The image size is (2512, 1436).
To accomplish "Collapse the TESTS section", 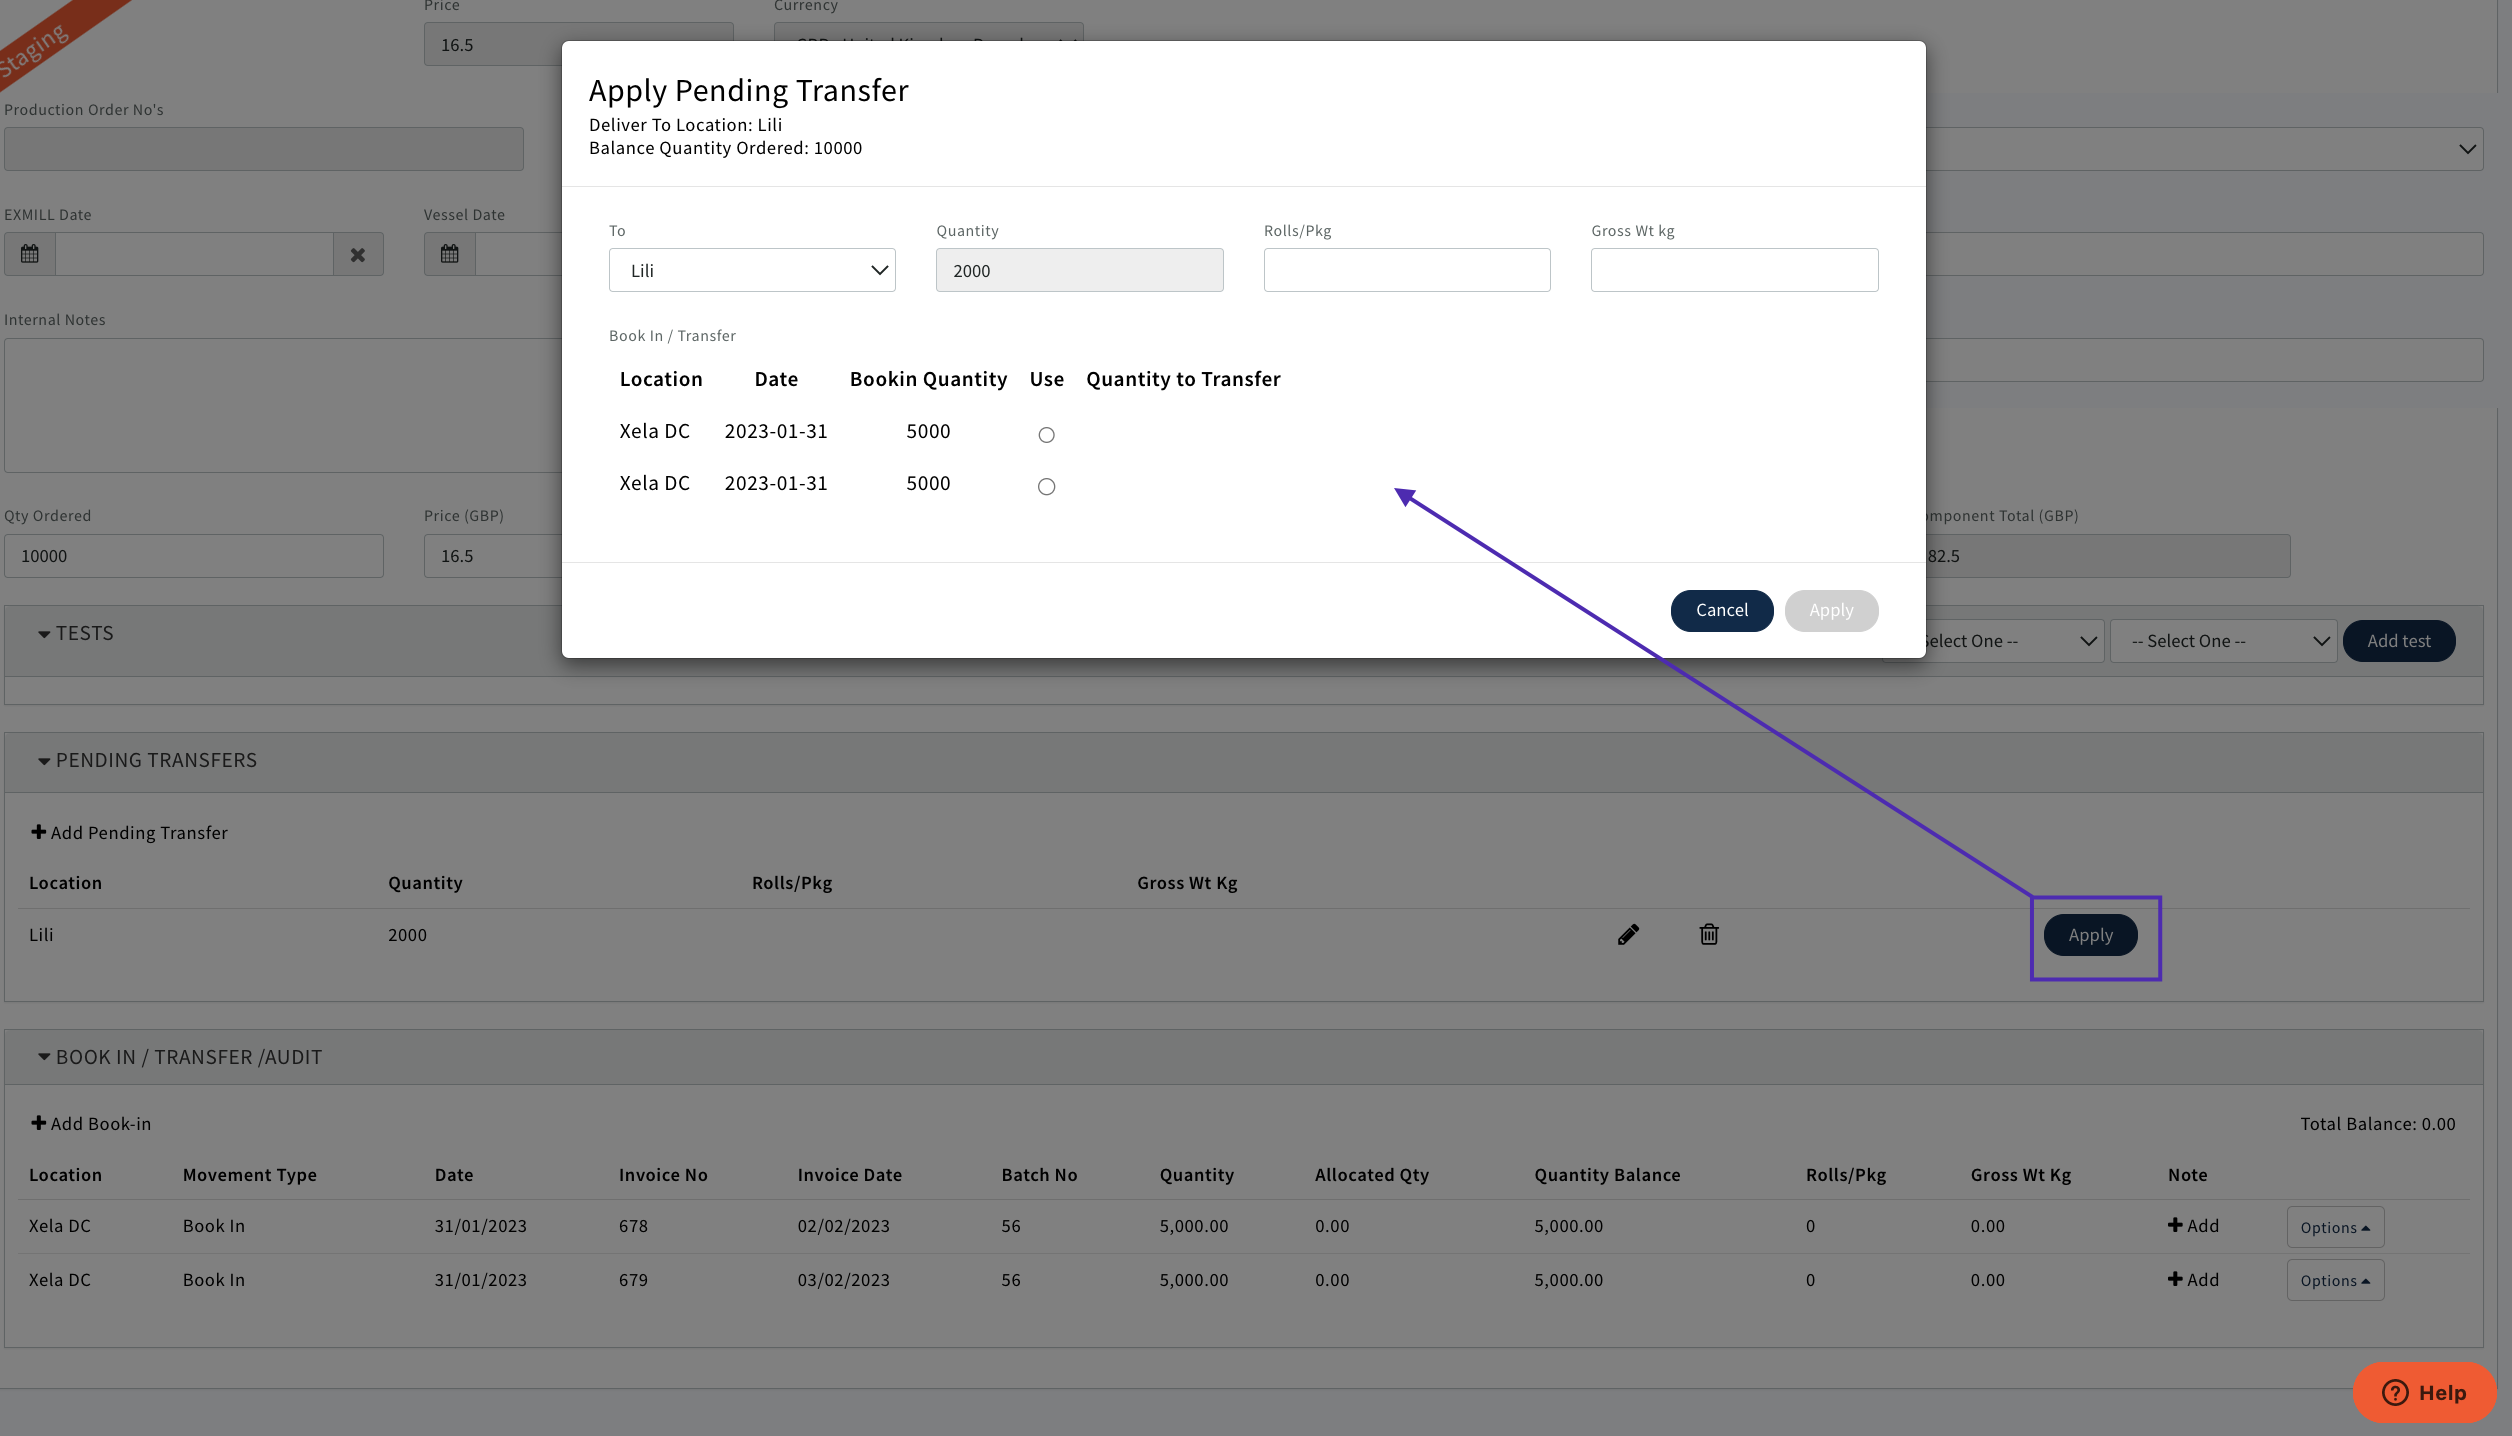I will pos(44,633).
